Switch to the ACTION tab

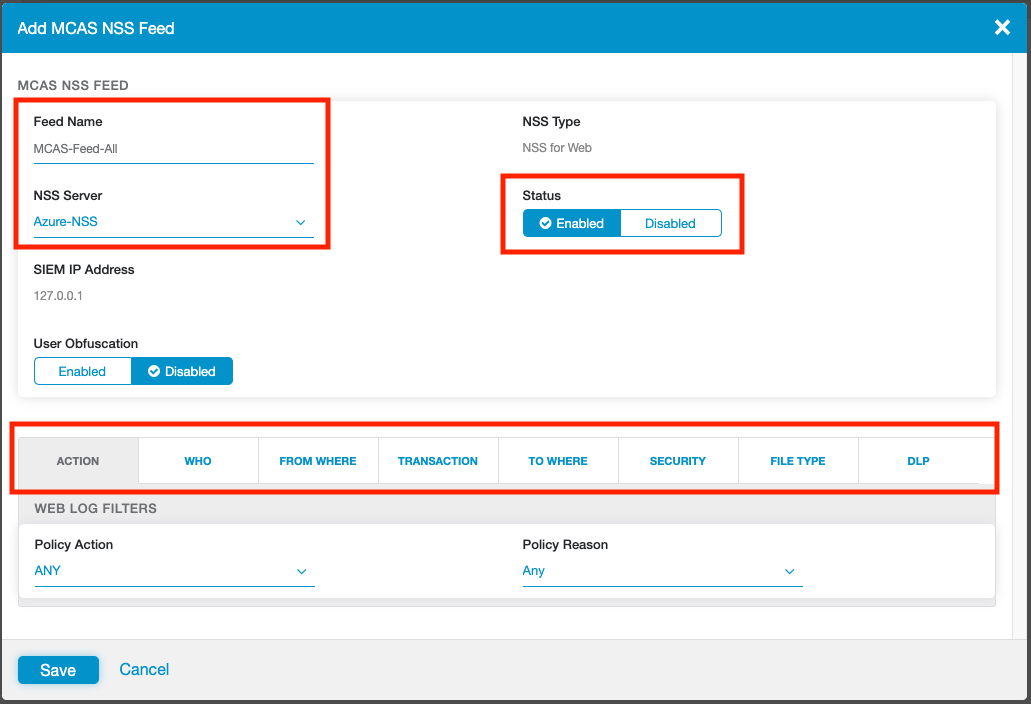coord(78,461)
